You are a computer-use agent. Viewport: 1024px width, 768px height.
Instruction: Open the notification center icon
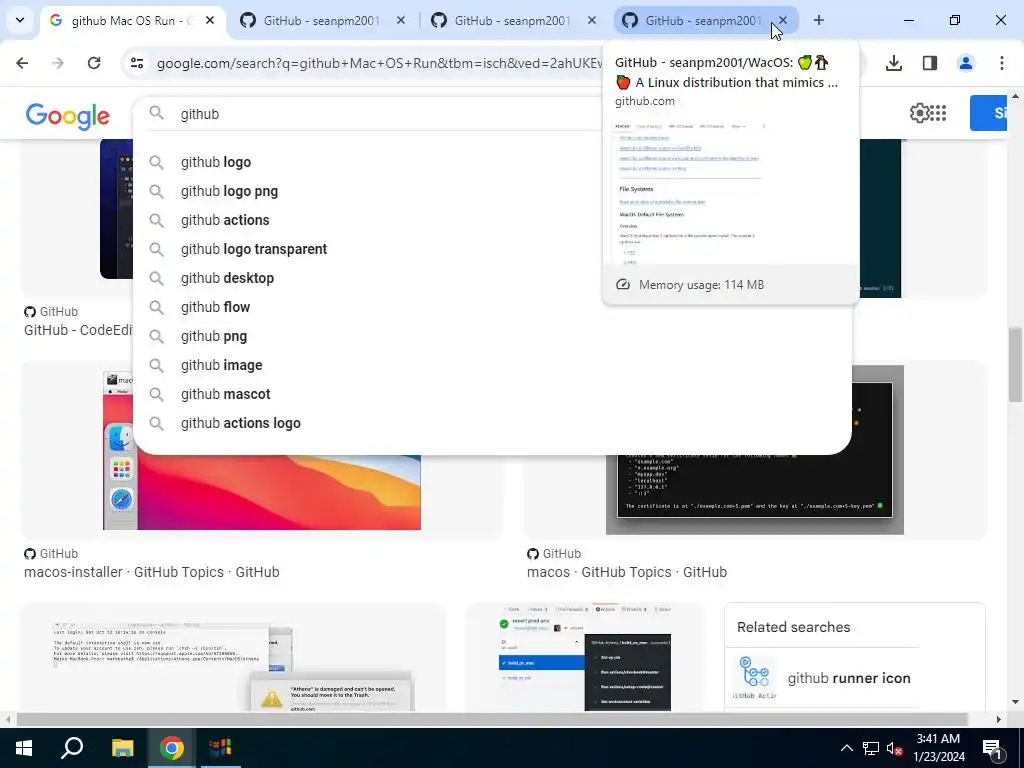(992, 748)
